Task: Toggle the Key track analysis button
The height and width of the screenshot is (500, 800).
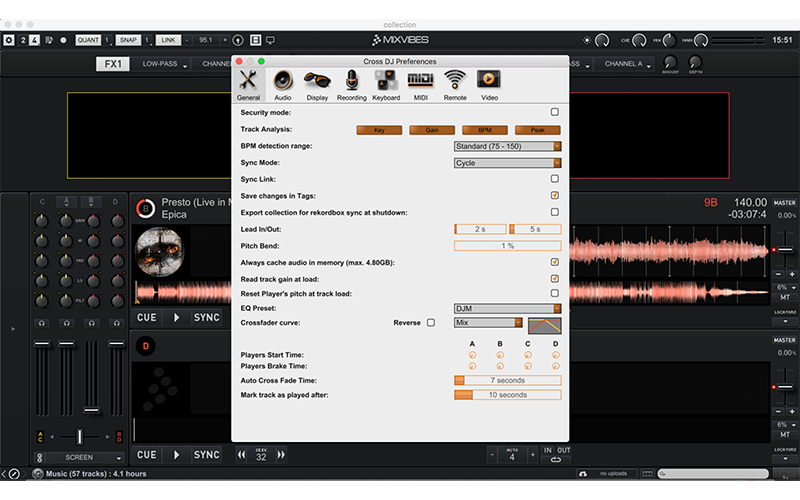Action: pyautogui.click(x=379, y=130)
